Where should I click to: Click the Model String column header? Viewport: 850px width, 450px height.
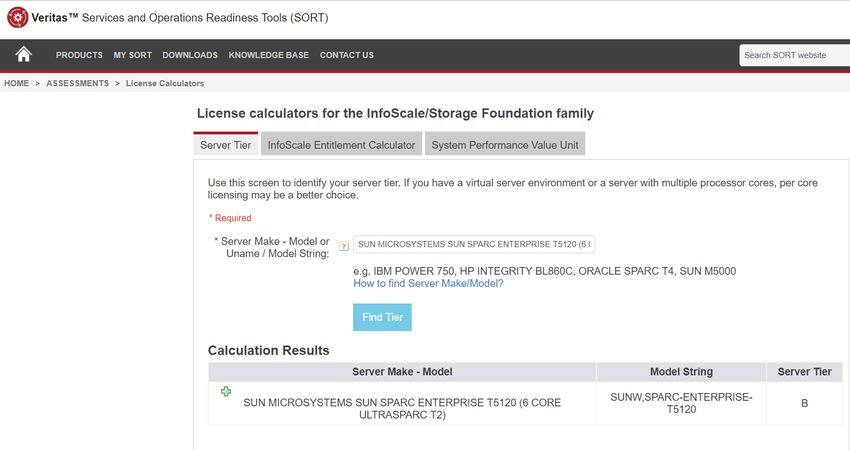[x=681, y=372]
